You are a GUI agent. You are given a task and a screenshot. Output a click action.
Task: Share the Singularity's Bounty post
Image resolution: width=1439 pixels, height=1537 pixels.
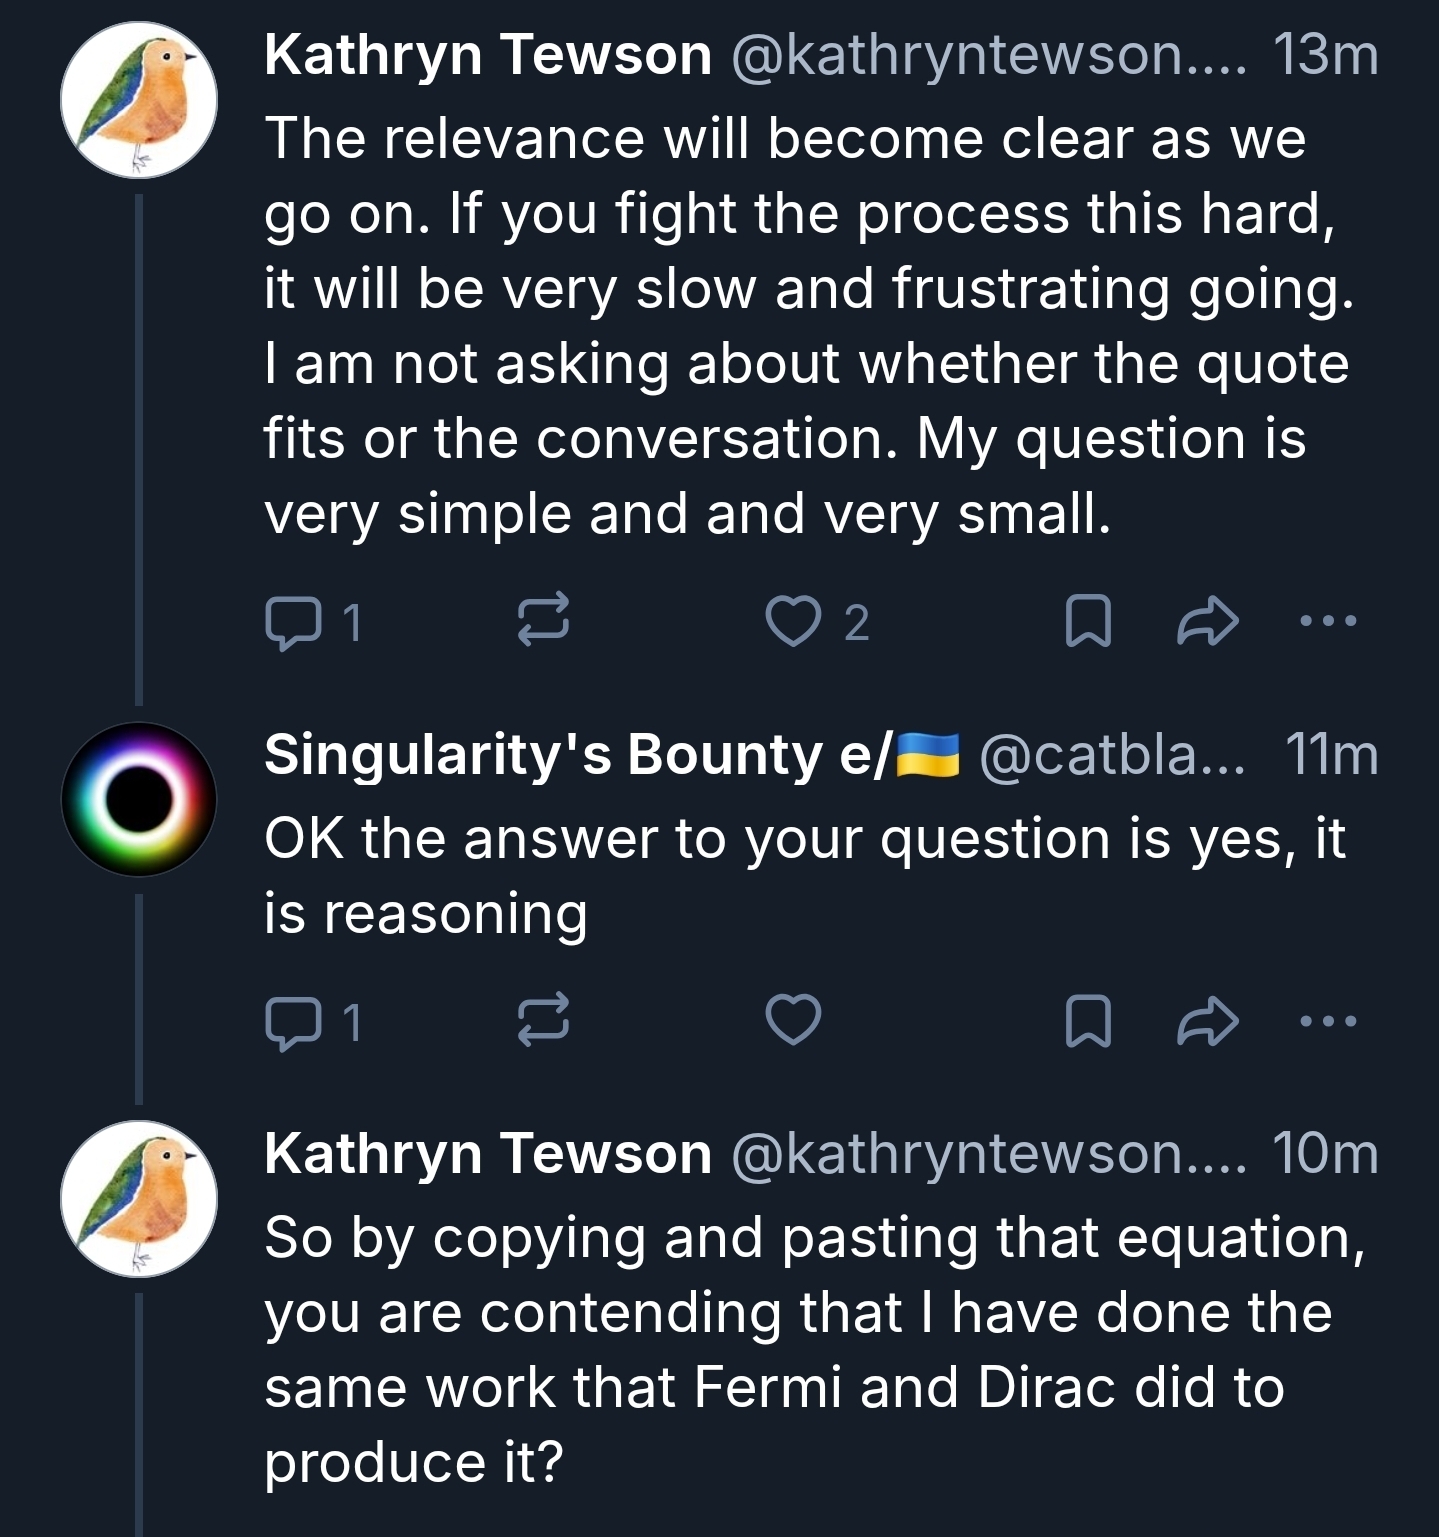point(1208,1021)
